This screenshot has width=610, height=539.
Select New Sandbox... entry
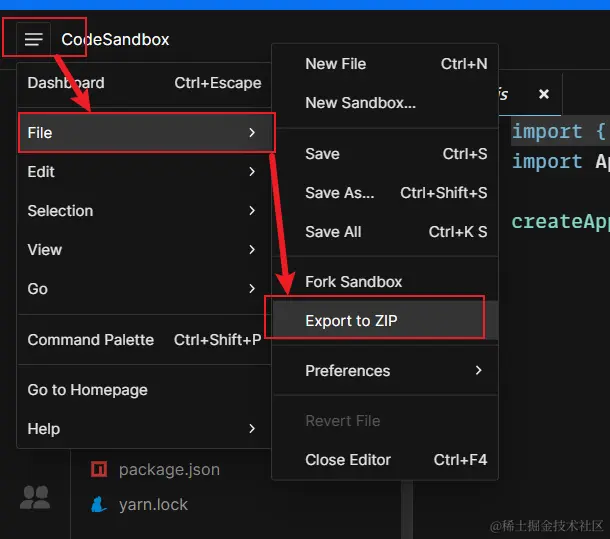385,103
